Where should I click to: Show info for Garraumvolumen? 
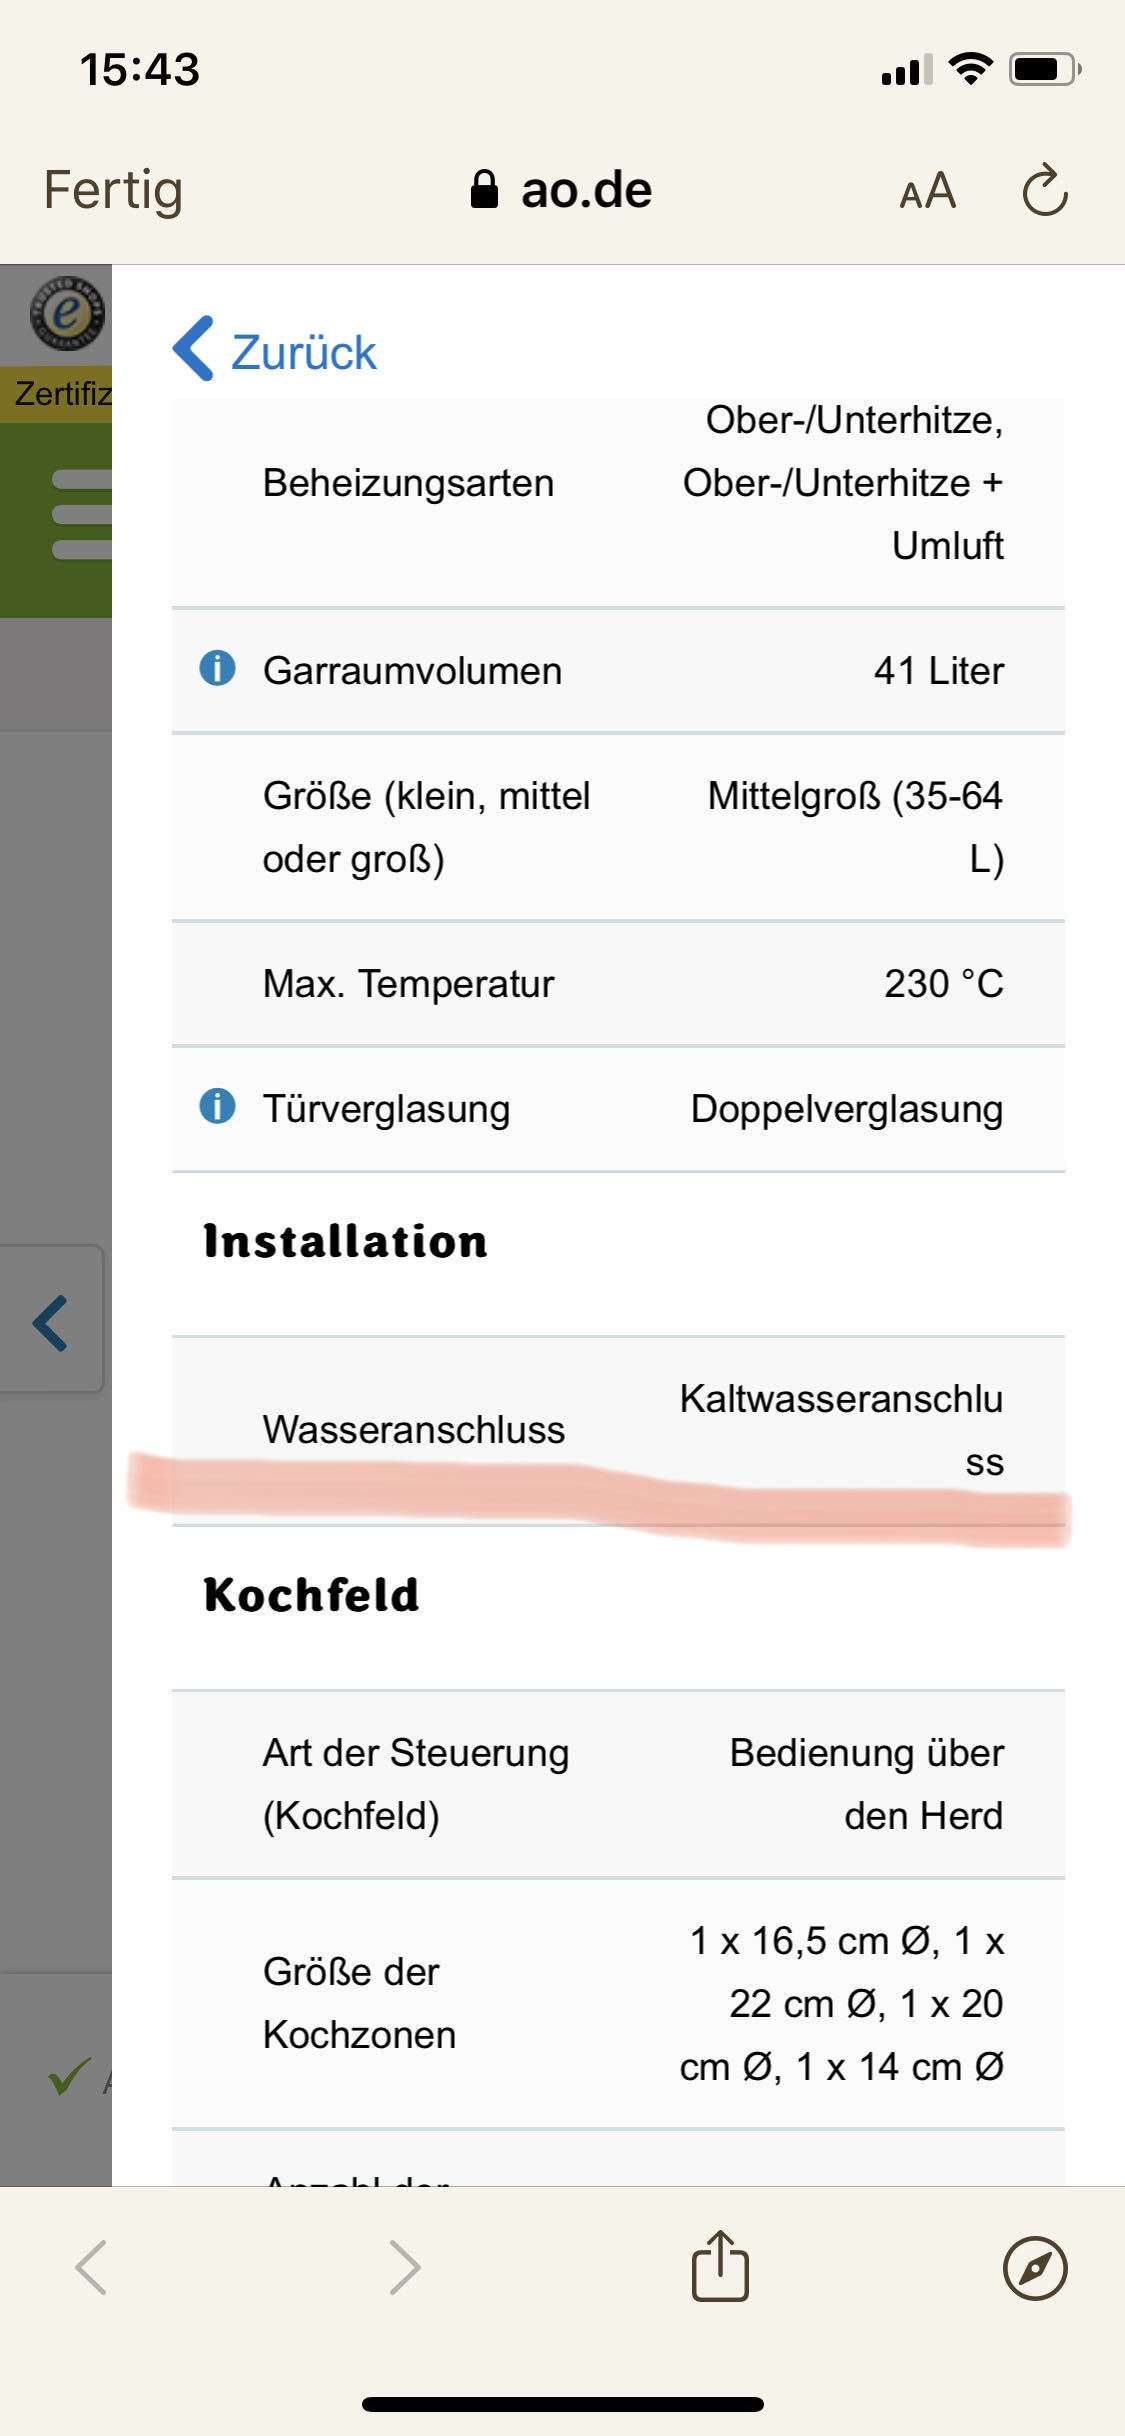coord(217,668)
